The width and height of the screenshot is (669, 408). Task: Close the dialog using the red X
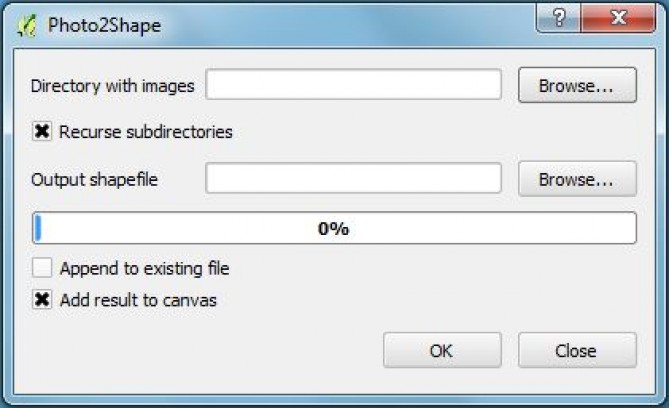(618, 17)
